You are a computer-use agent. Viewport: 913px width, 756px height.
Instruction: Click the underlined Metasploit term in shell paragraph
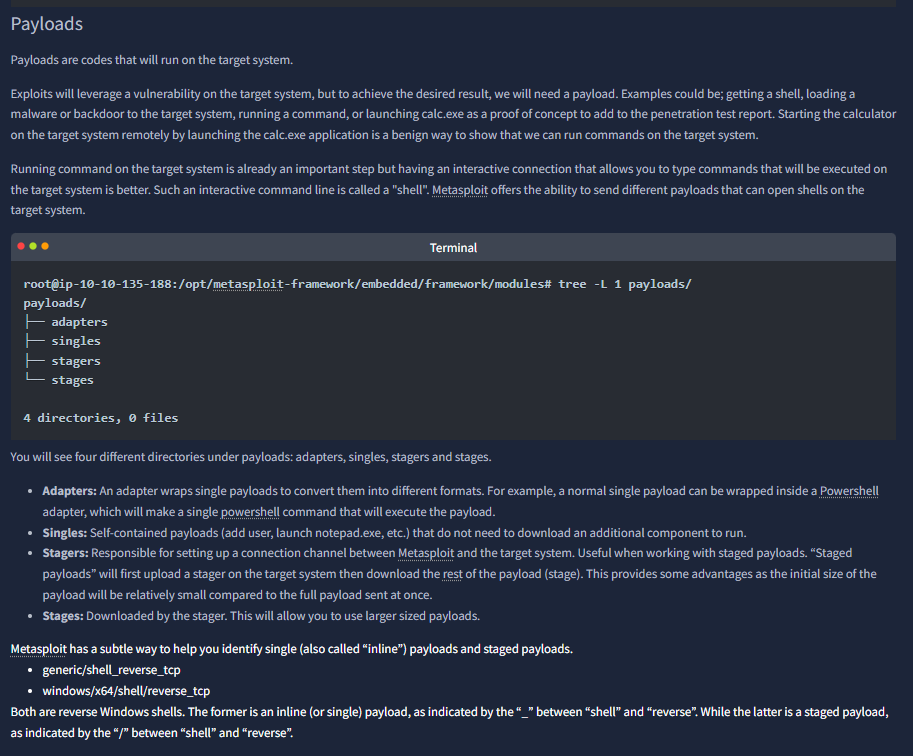[460, 190]
